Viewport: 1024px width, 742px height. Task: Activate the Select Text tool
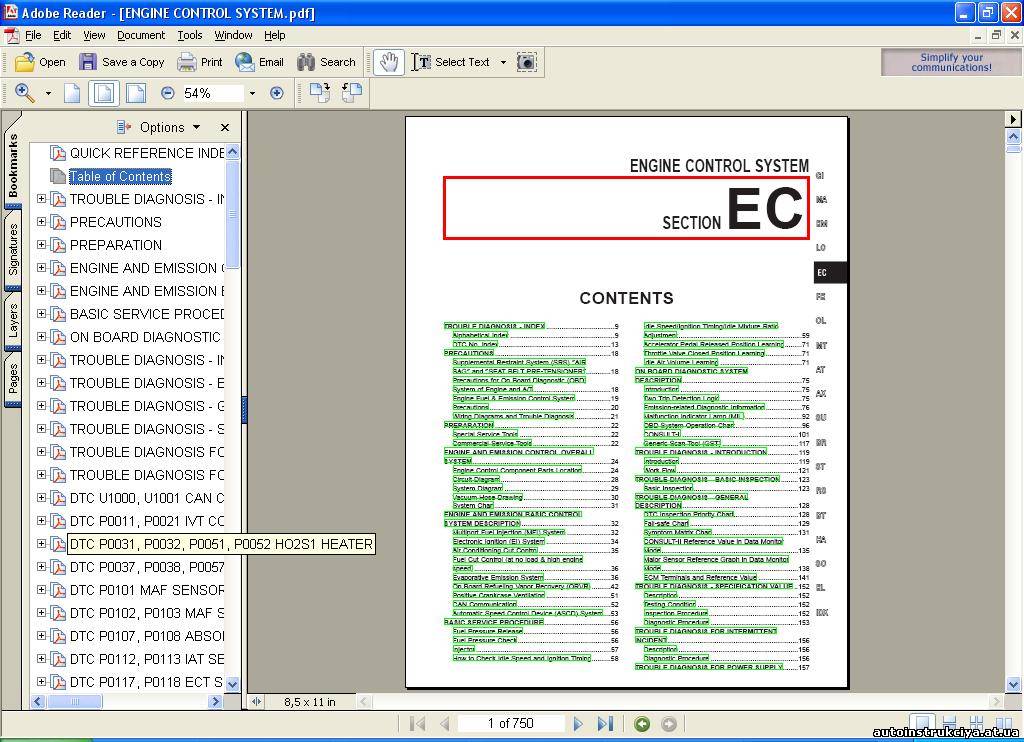(x=451, y=62)
